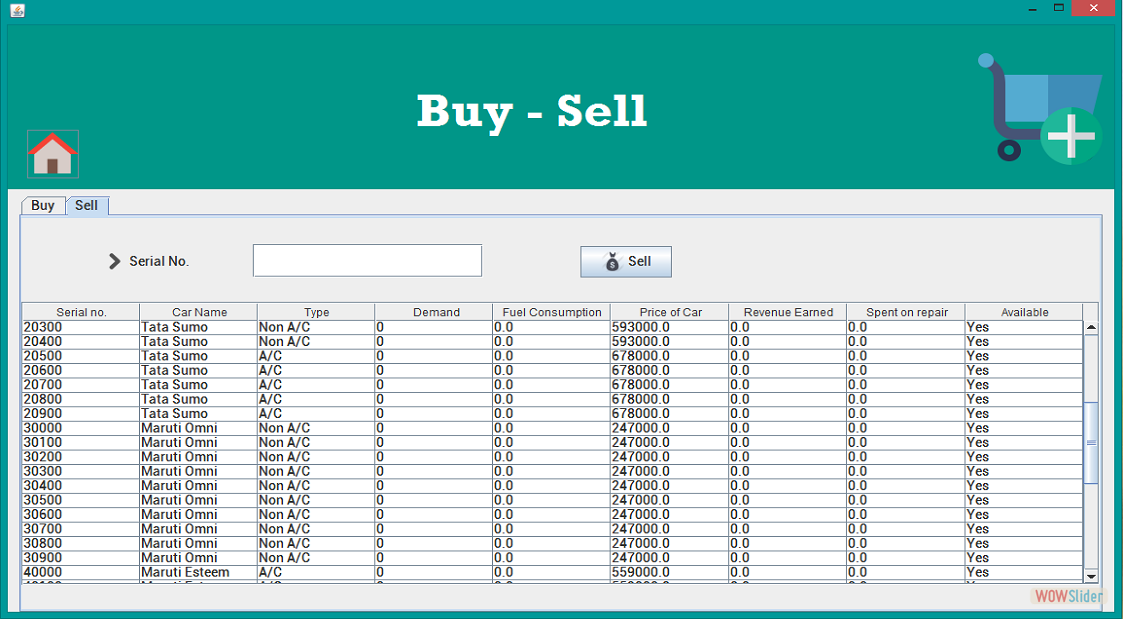
Task: Click the Car Name column header
Action: [199, 312]
